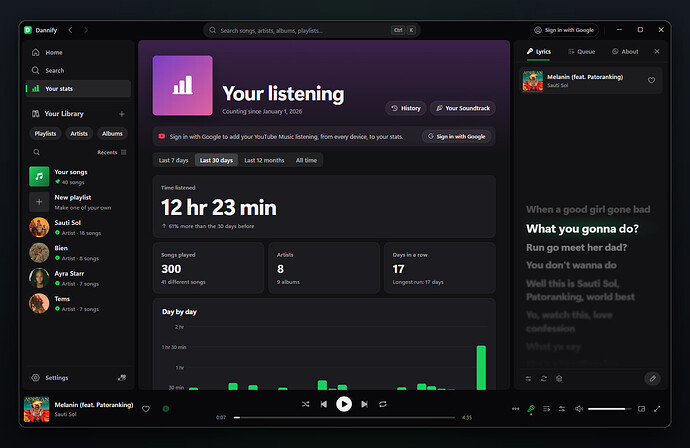Click green status icon beside heart

pos(166,409)
